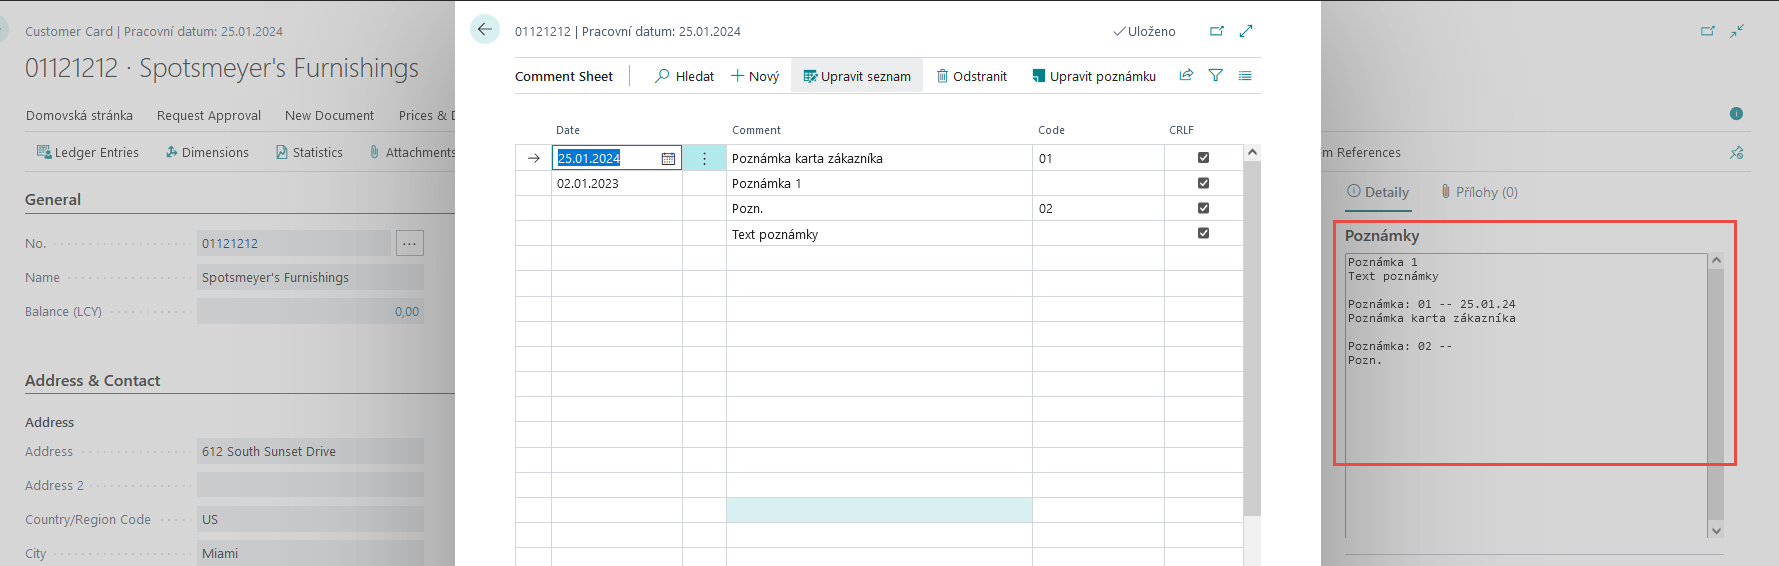The image size is (1779, 566).
Task: Select the Detaily tab
Action: 1378,192
